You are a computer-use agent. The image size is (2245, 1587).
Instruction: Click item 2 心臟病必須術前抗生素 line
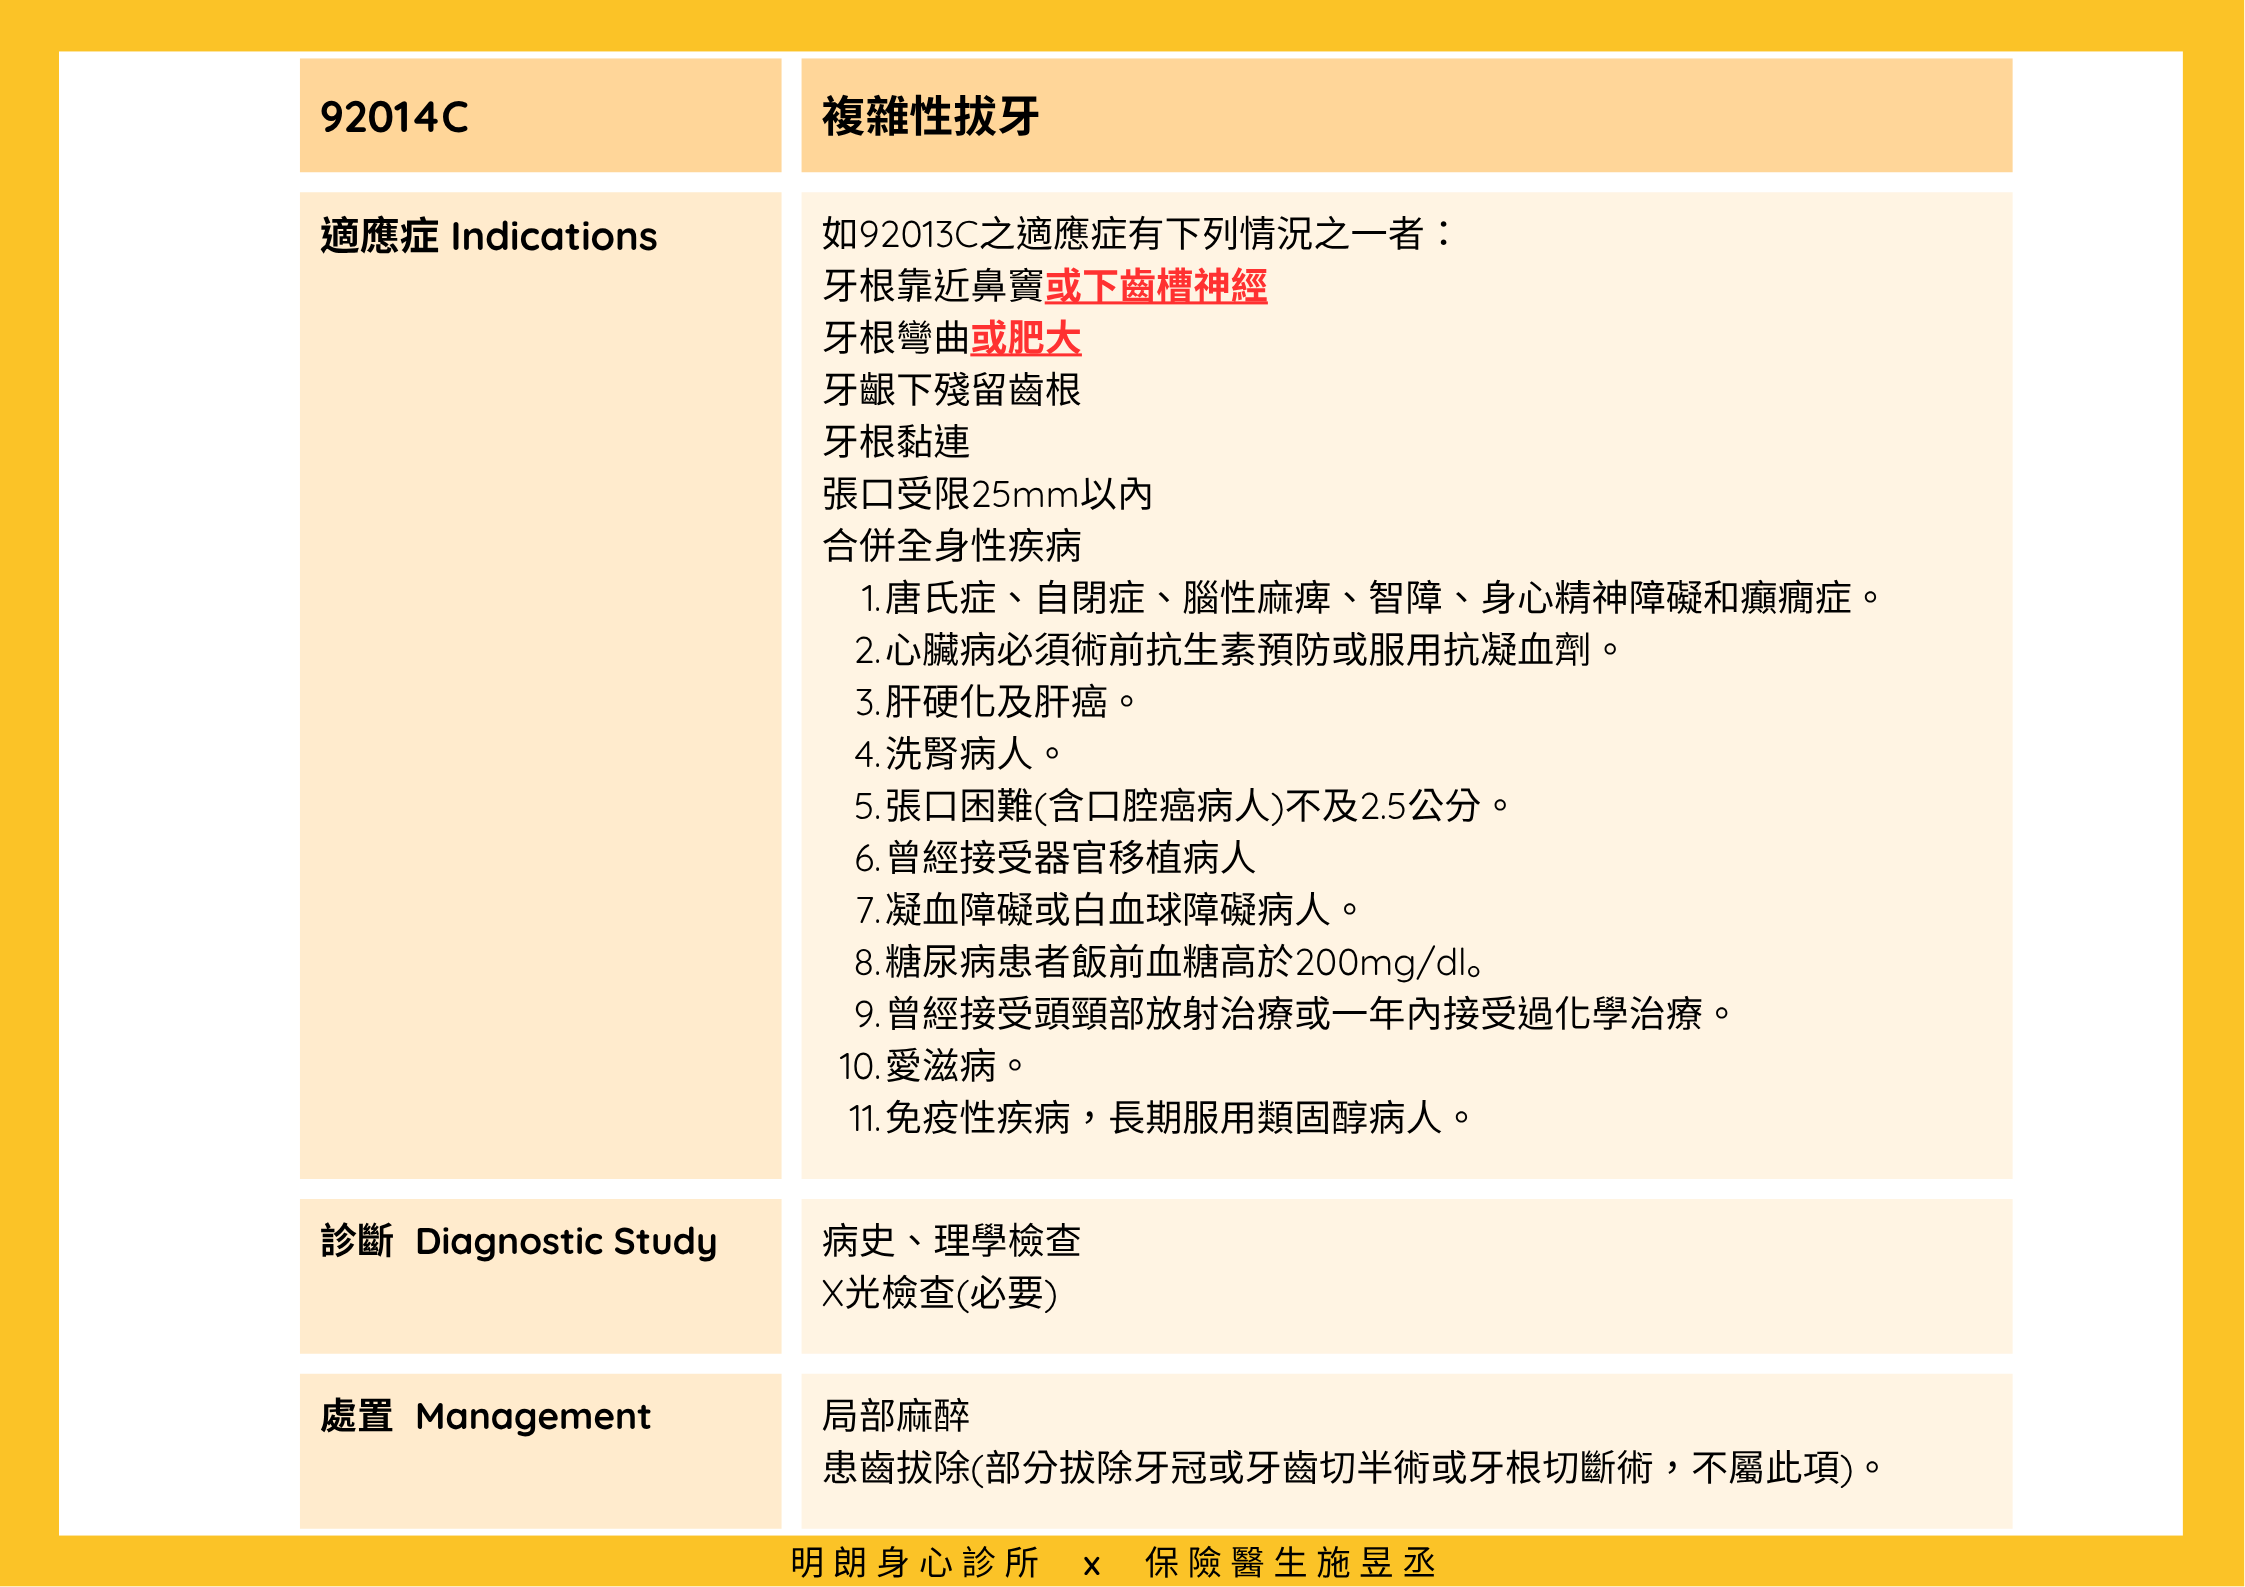(x=1236, y=650)
